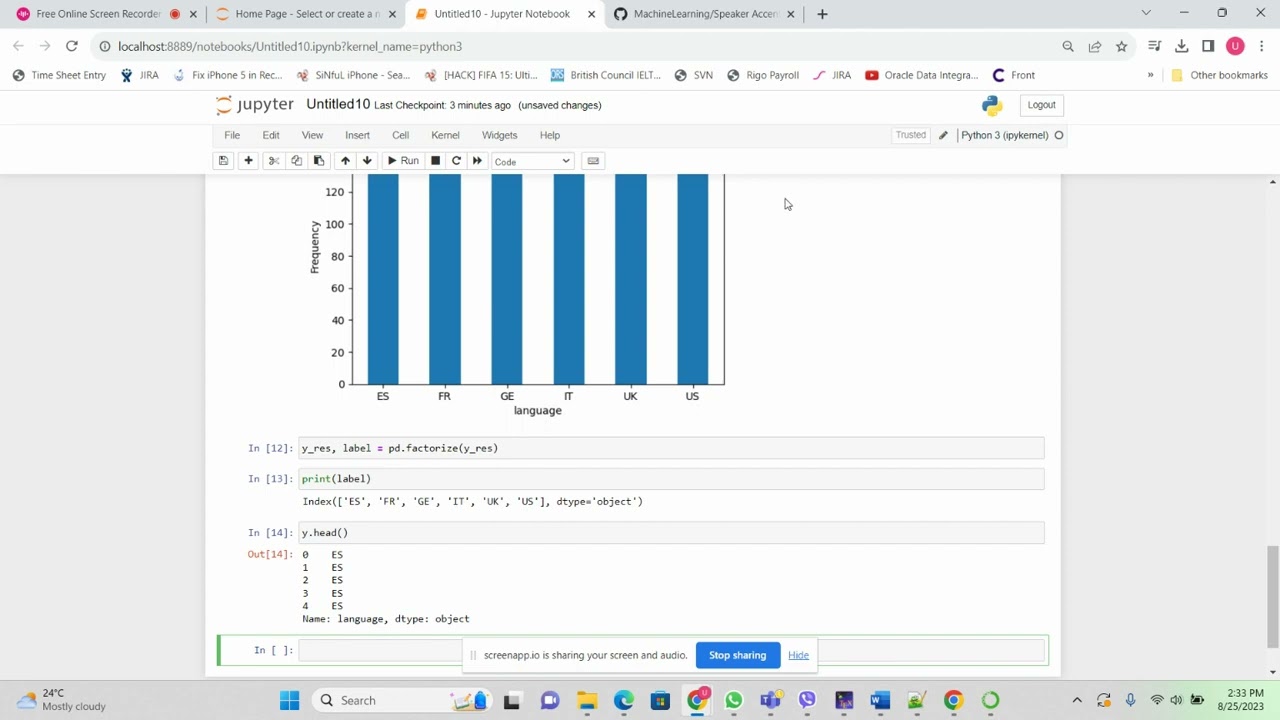Hide the screen sharing notification bar
1280x720 pixels.
pos(798,655)
